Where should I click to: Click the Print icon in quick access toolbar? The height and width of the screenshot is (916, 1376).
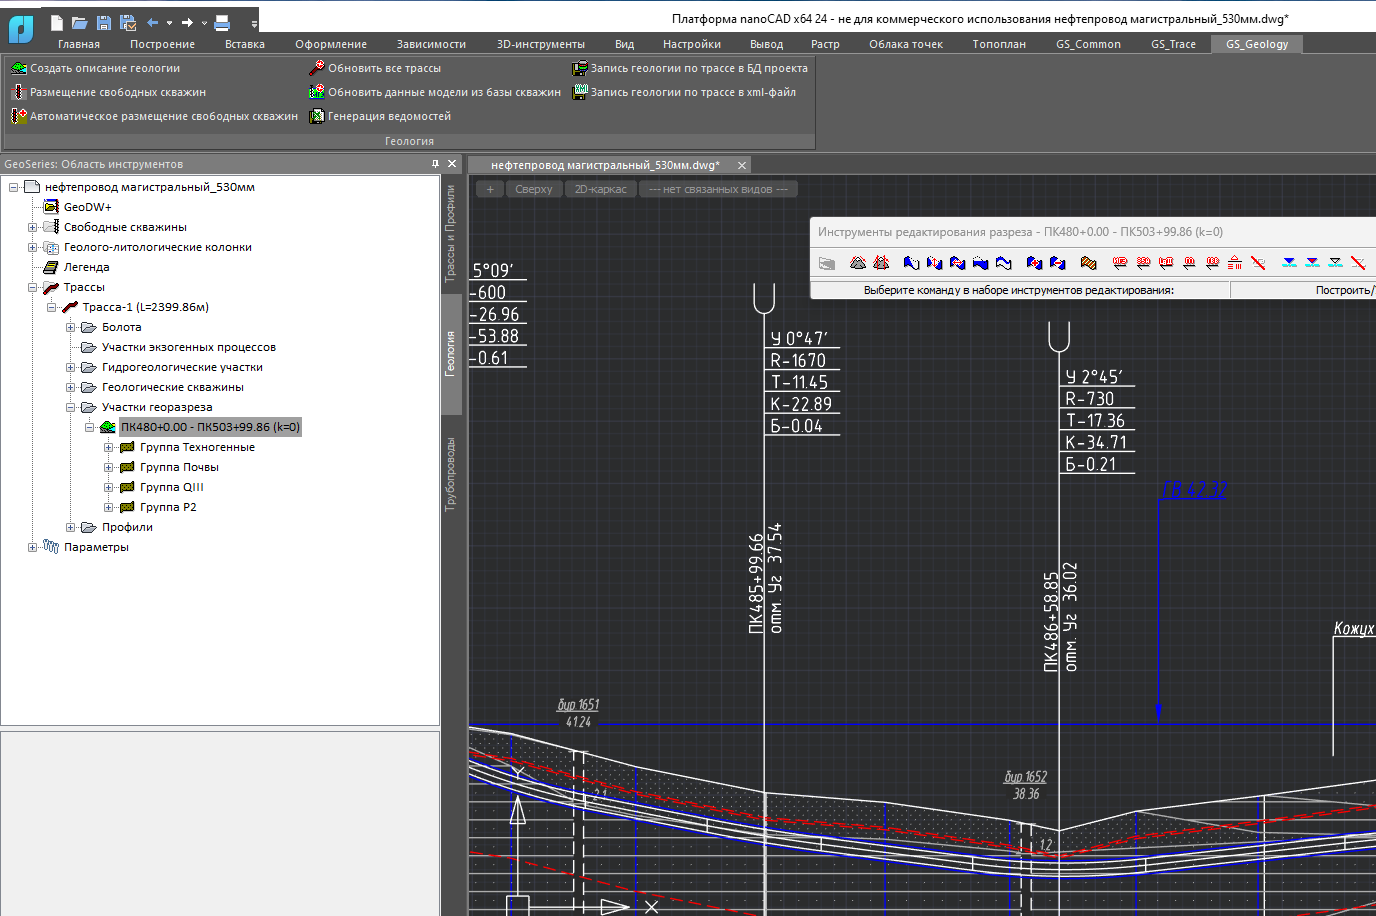(222, 22)
